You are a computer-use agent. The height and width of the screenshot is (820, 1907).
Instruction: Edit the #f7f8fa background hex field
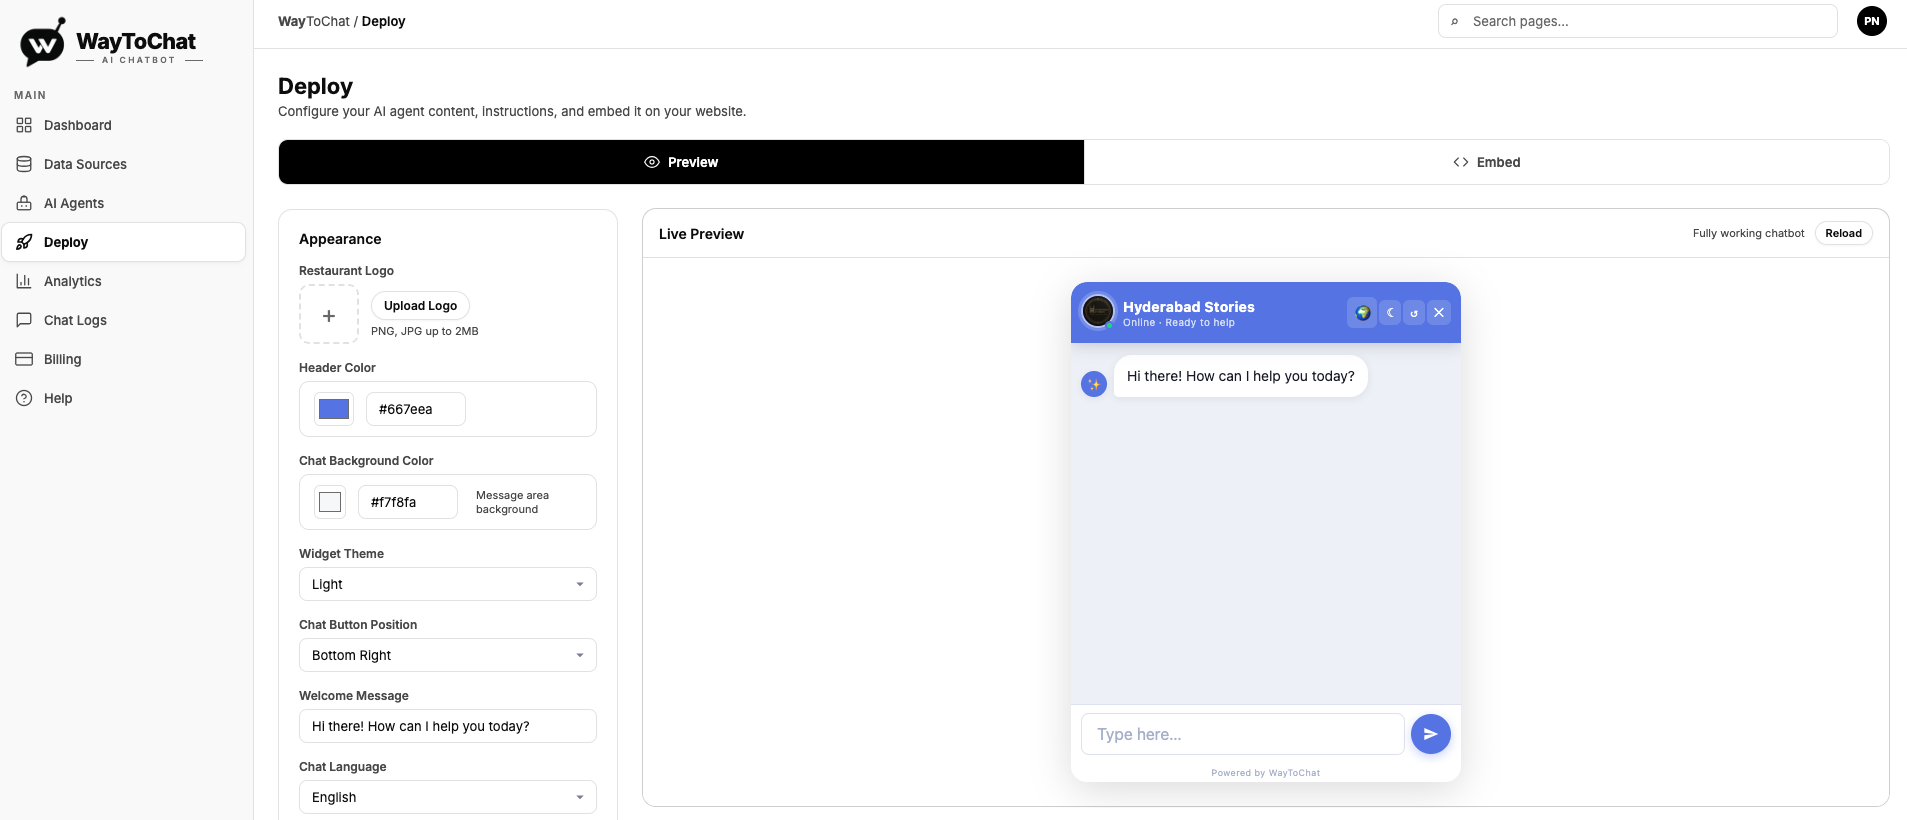408,502
